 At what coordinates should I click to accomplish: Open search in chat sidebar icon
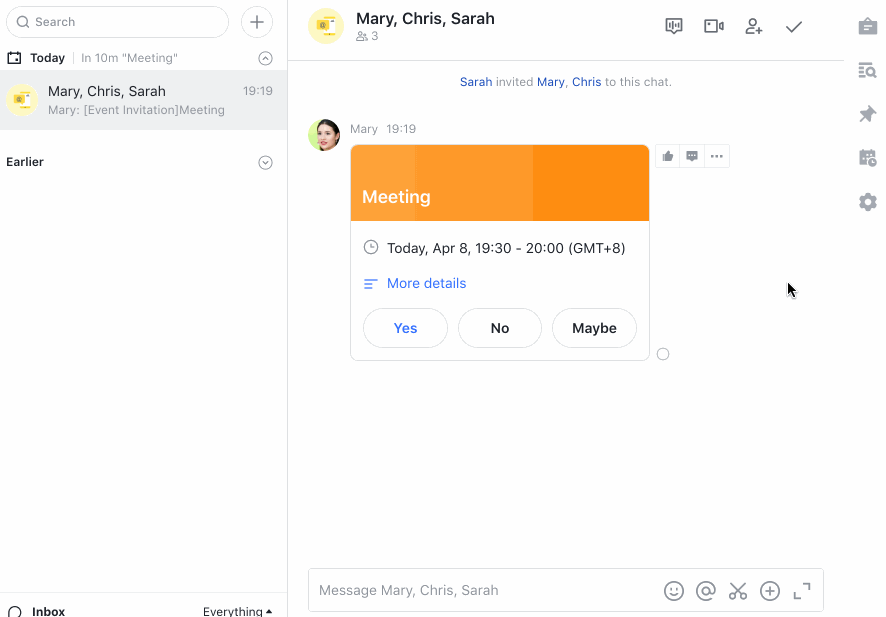tap(867, 70)
